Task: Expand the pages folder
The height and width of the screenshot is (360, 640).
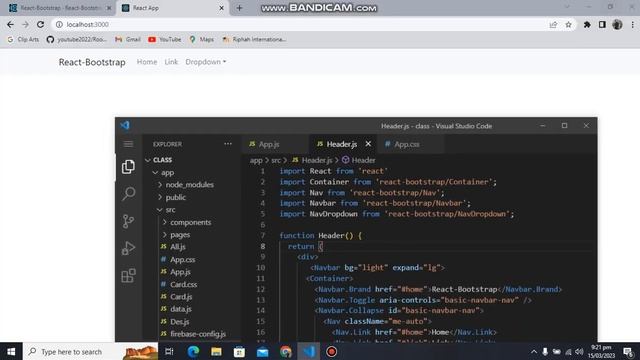Action: click(x=180, y=235)
